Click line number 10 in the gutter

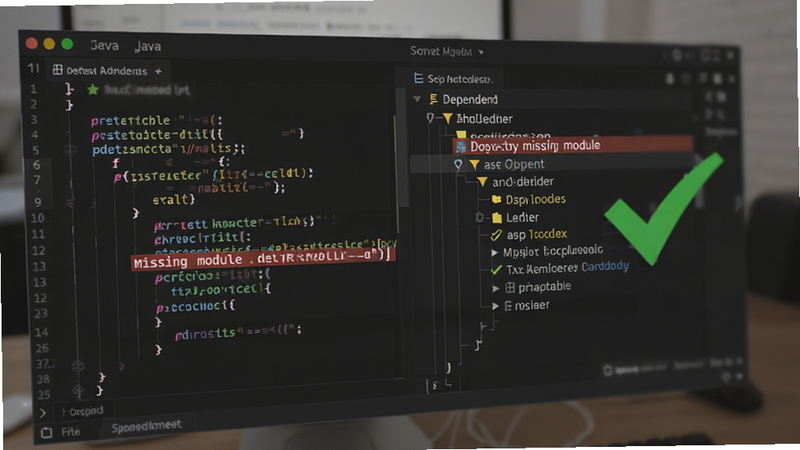(x=38, y=218)
